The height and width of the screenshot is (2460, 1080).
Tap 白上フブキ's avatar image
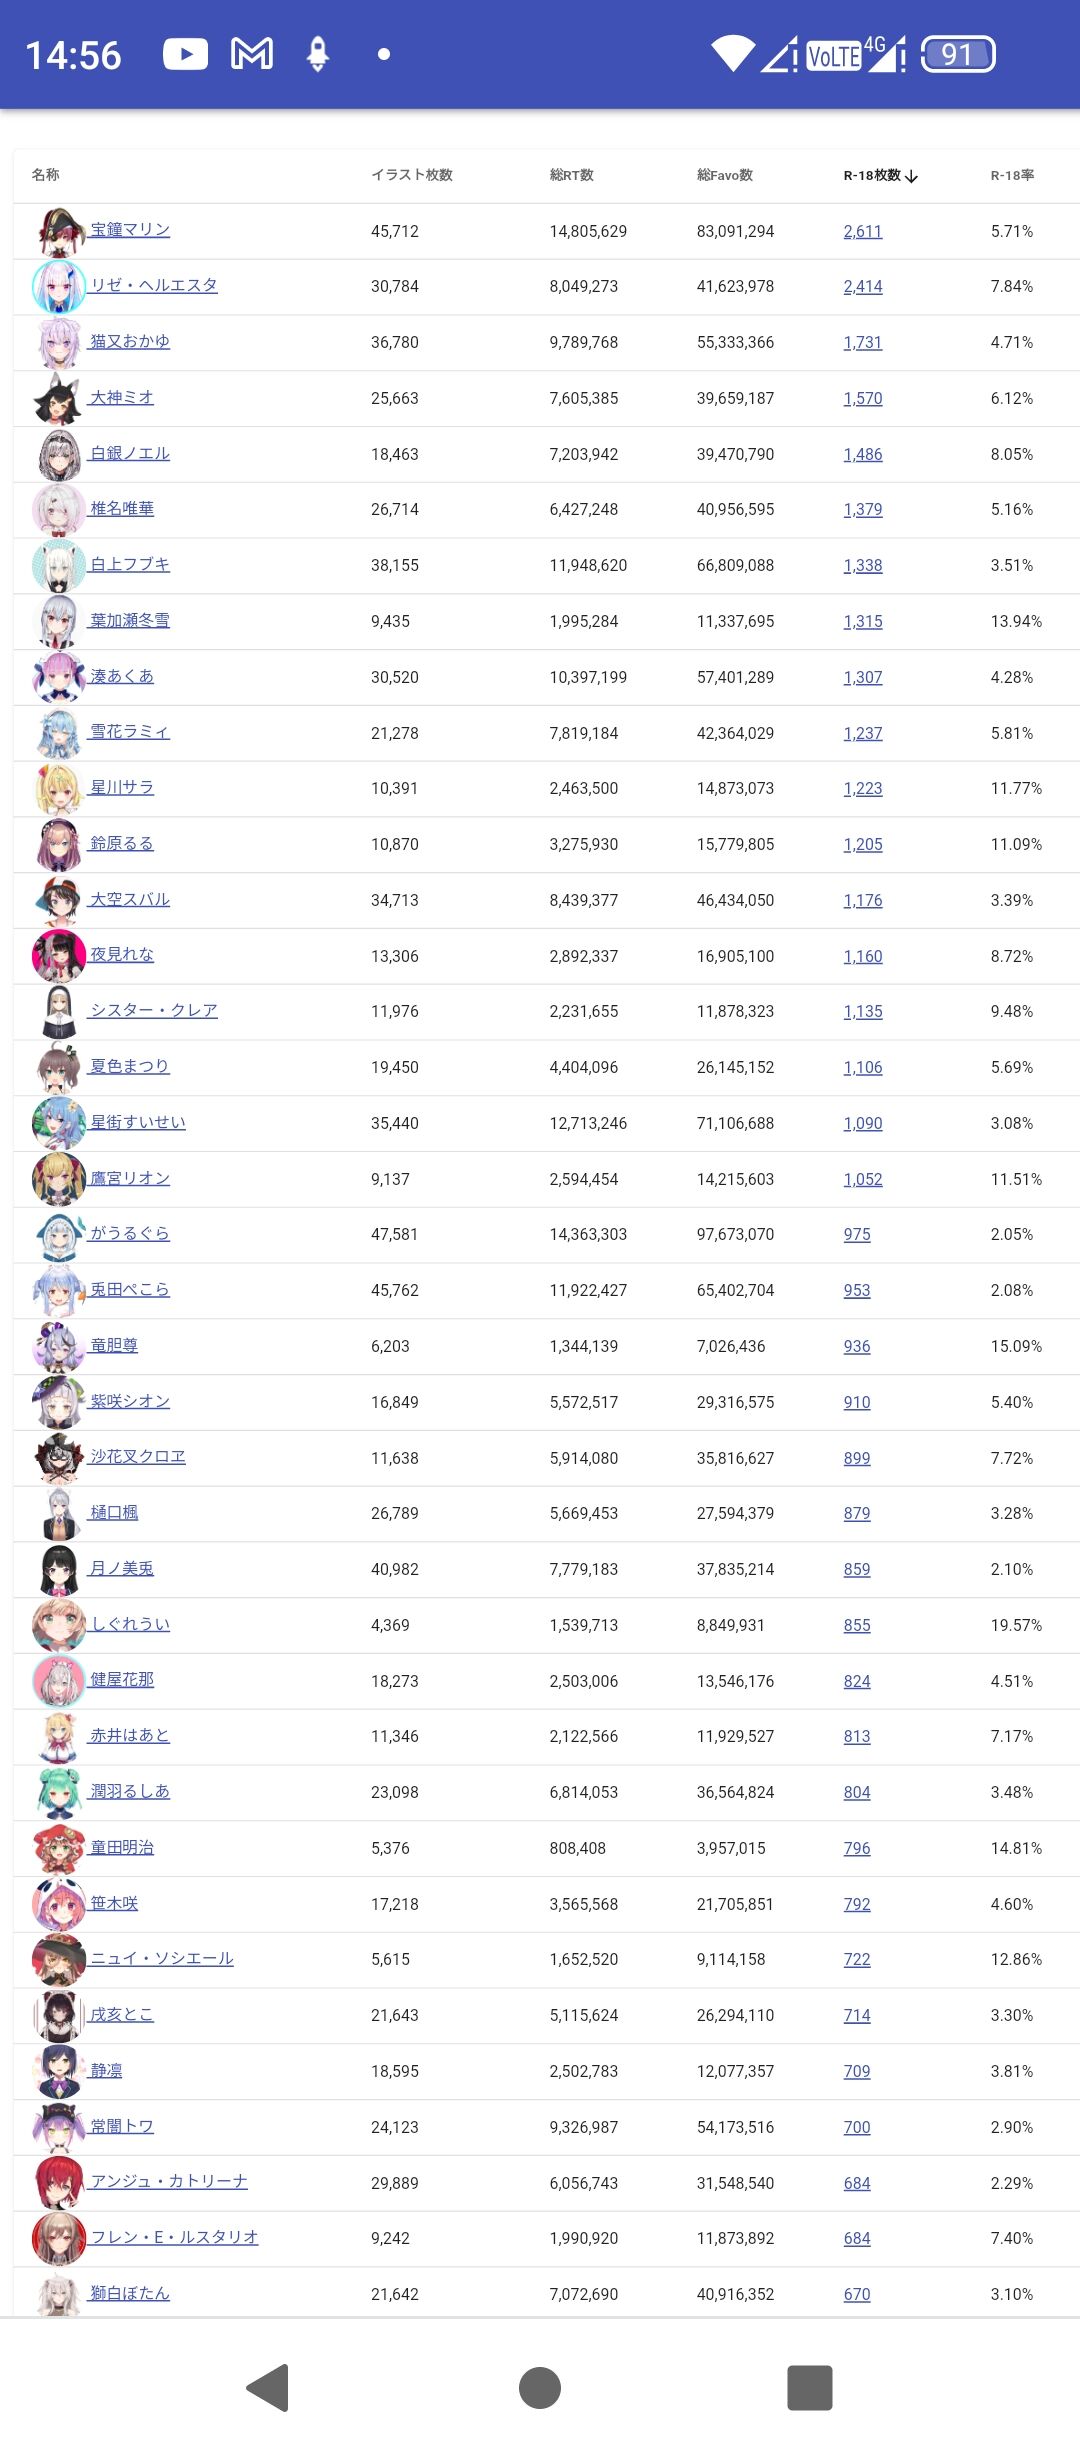pyautogui.click(x=57, y=565)
